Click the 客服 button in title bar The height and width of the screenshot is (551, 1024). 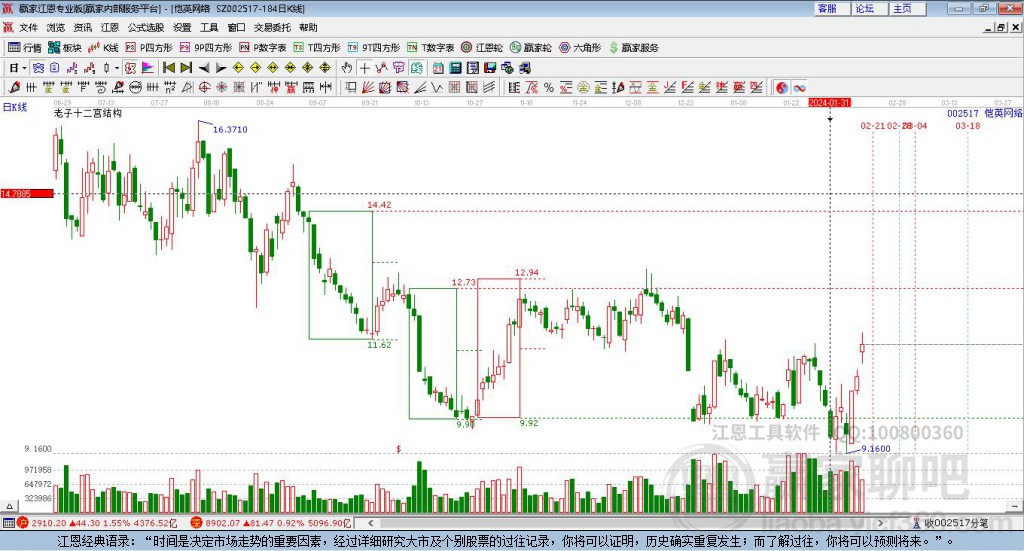tap(832, 8)
